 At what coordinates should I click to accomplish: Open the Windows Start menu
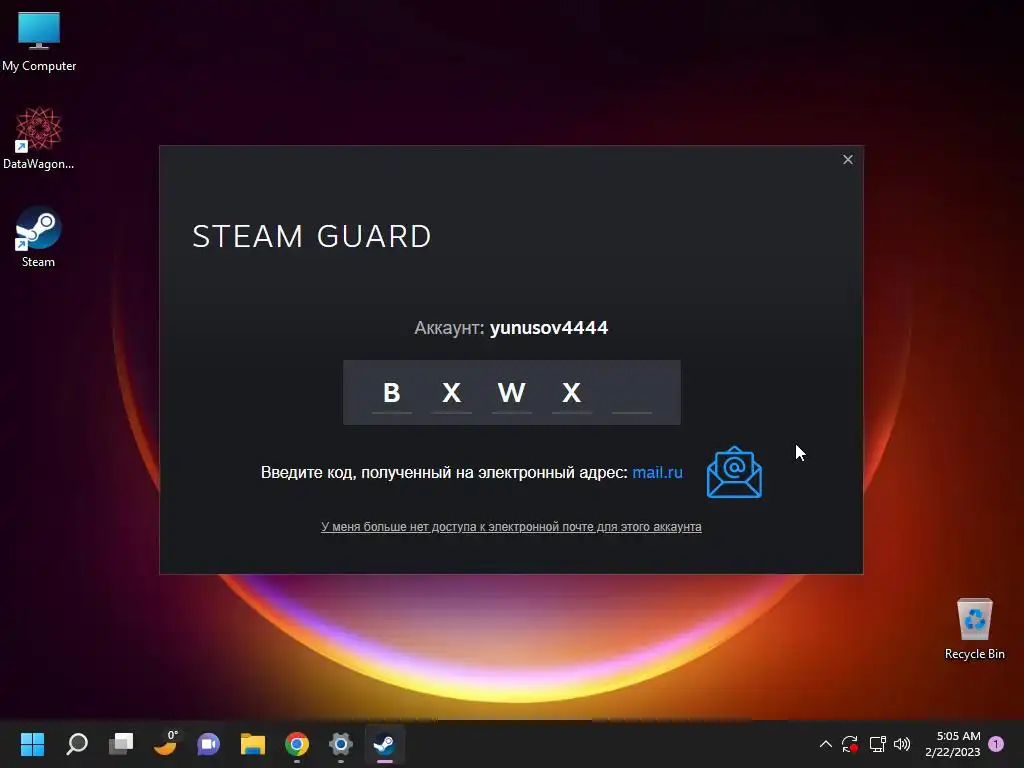(x=32, y=744)
